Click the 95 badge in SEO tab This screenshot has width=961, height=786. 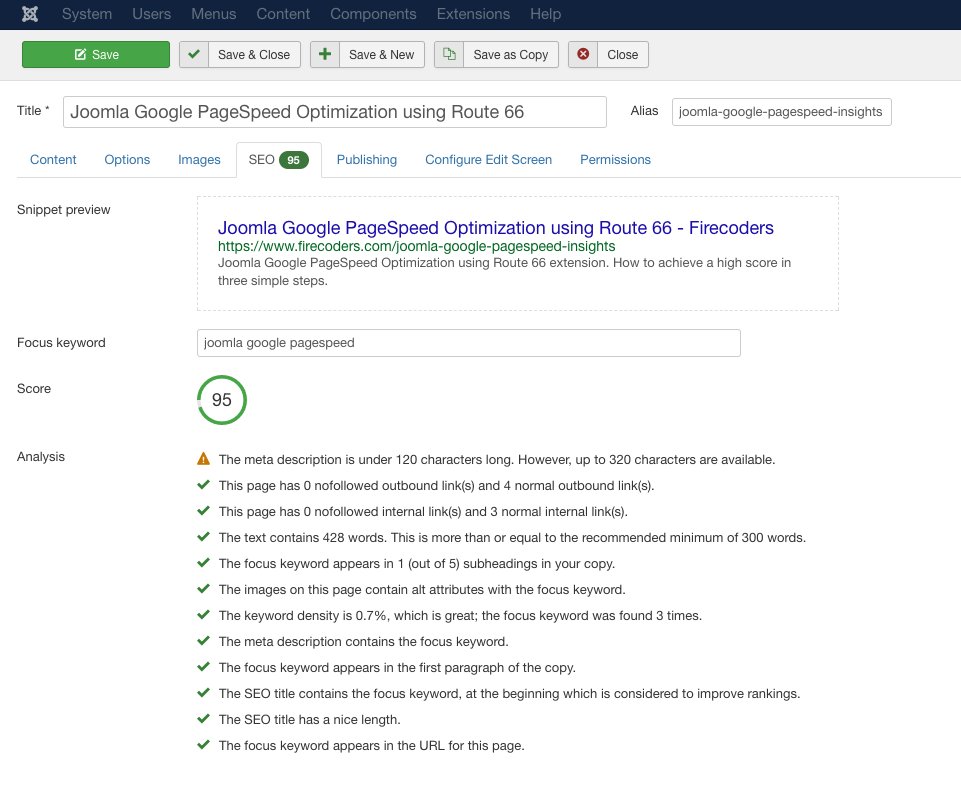(294, 160)
